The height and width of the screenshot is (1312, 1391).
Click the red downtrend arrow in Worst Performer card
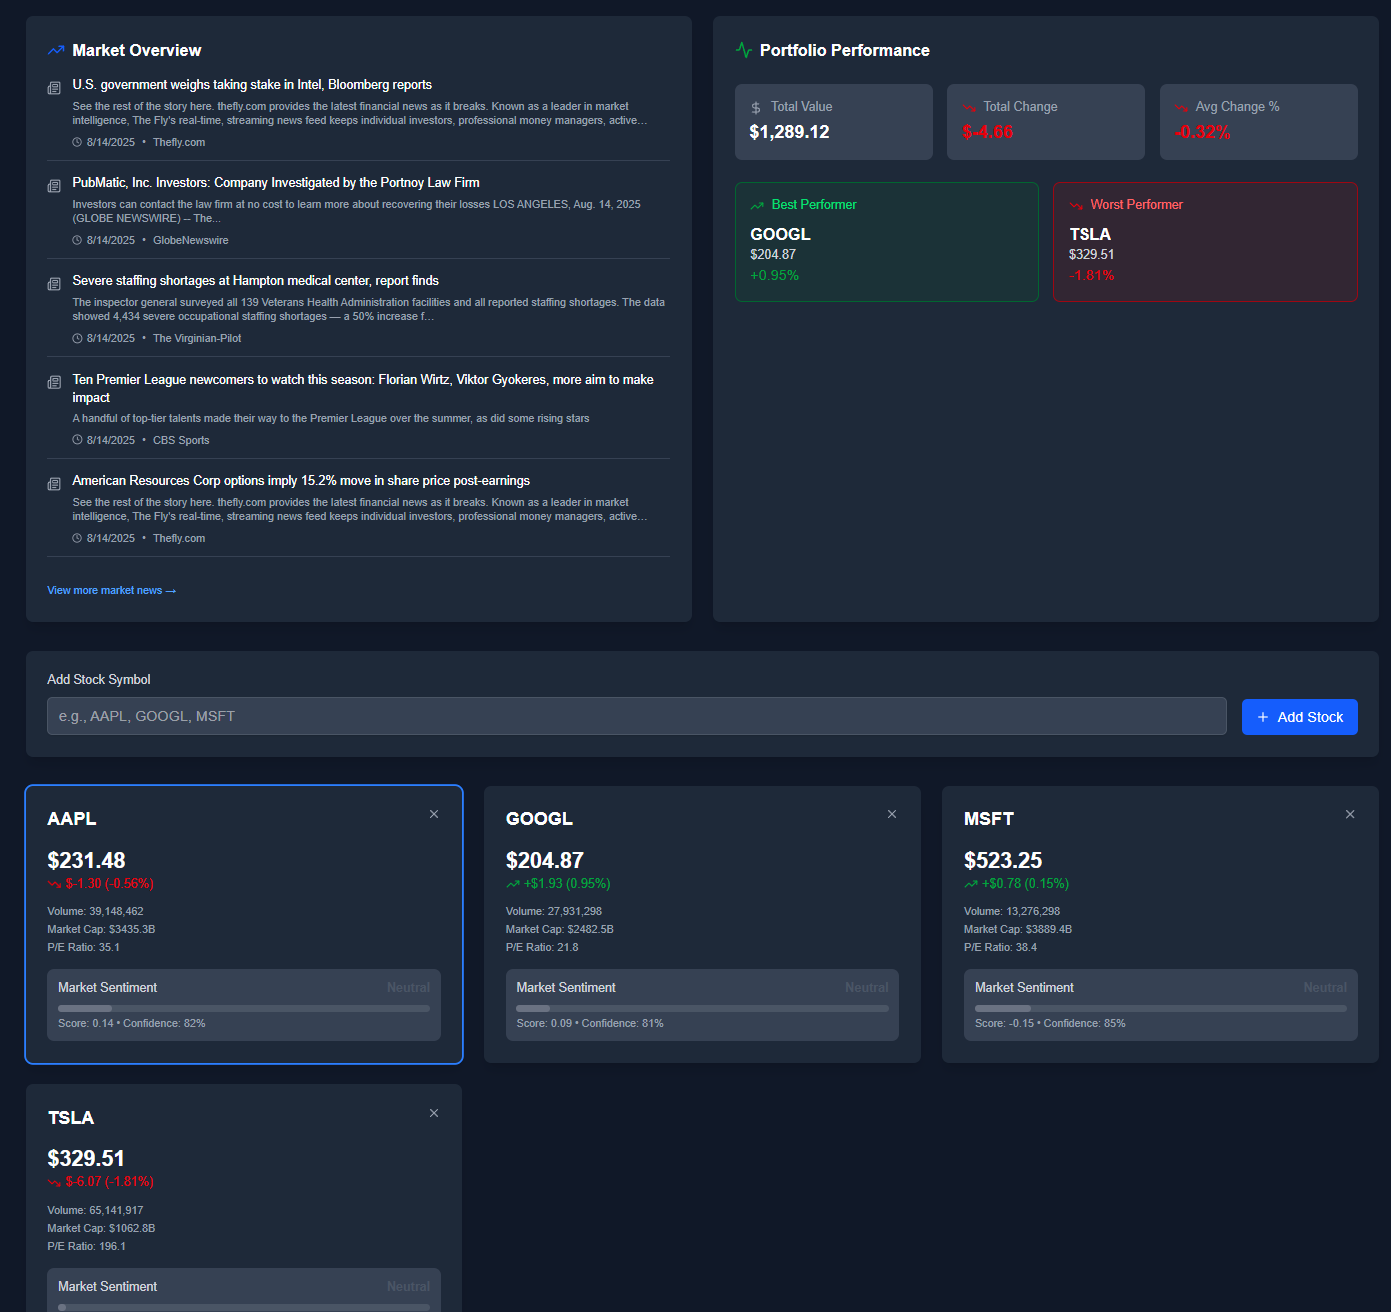coord(1076,204)
